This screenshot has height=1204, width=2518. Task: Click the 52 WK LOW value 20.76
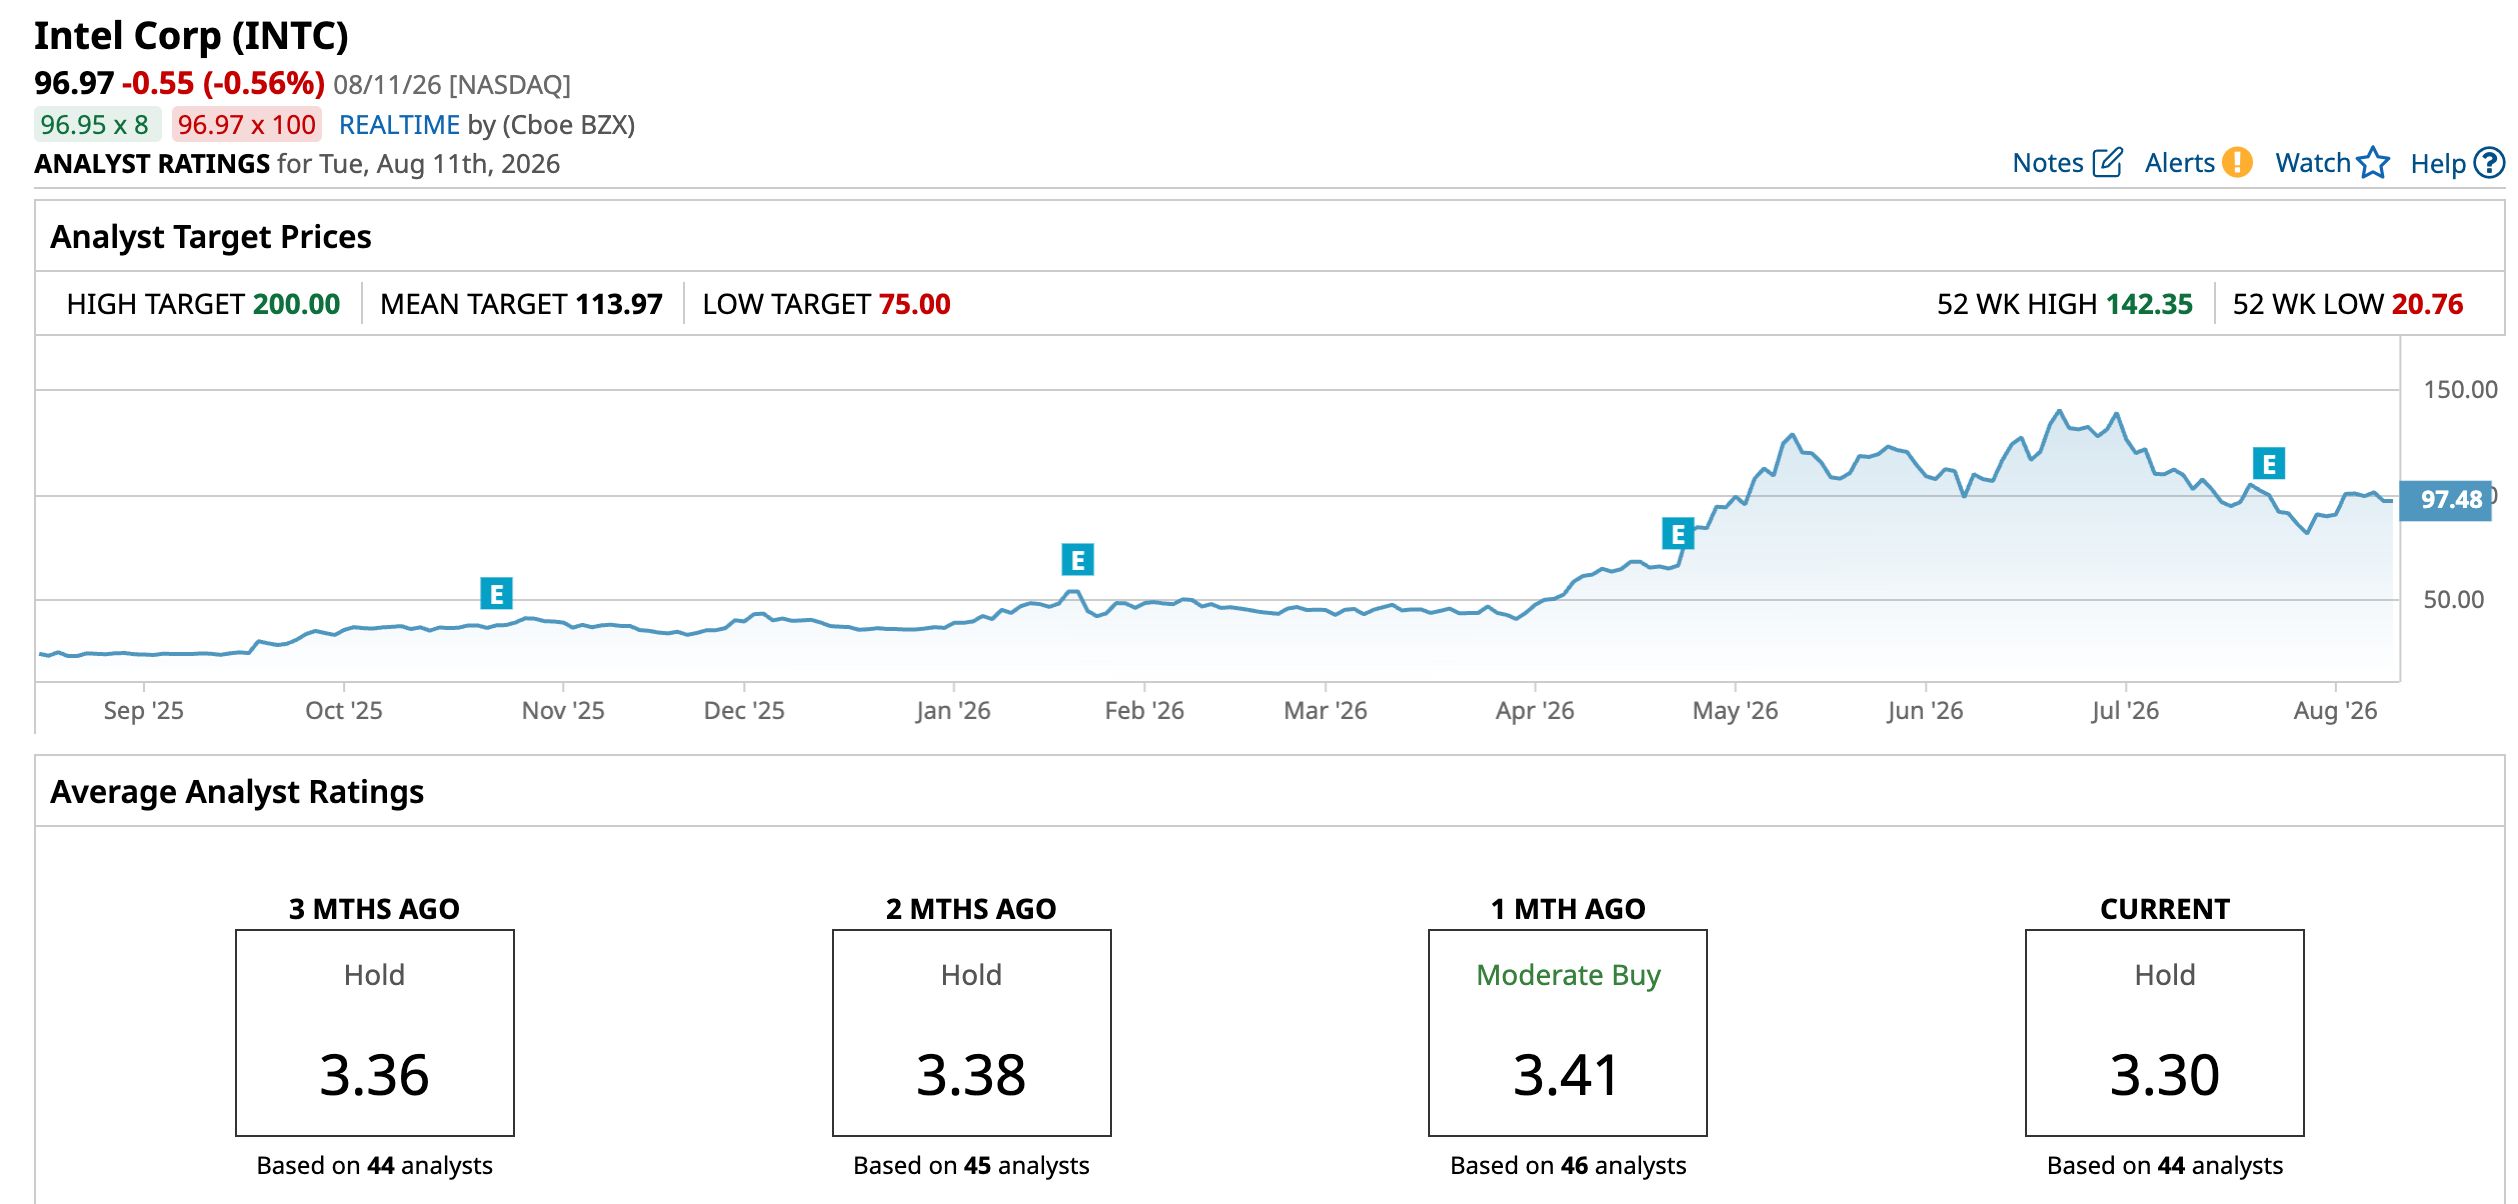tap(2427, 304)
